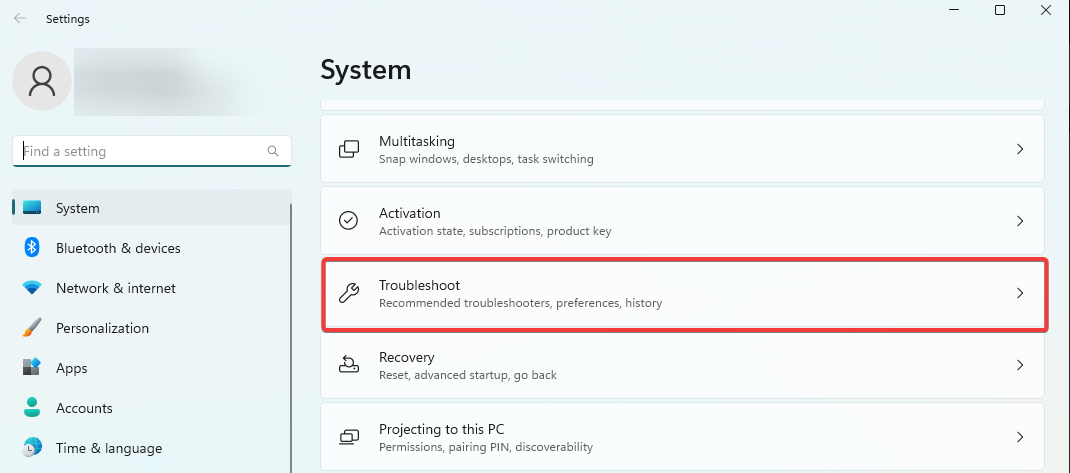
Task: Click the Projecting to this PC icon
Action: point(349,437)
